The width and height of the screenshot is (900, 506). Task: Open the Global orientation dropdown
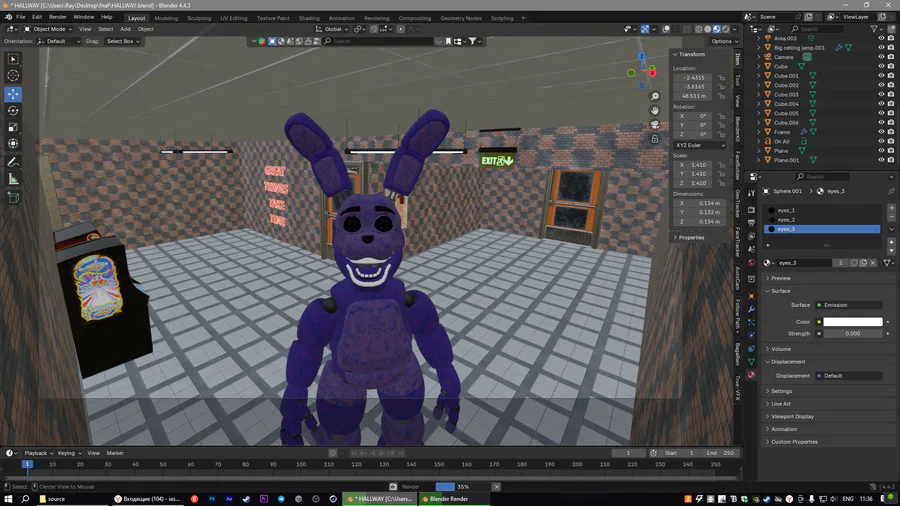[332, 29]
